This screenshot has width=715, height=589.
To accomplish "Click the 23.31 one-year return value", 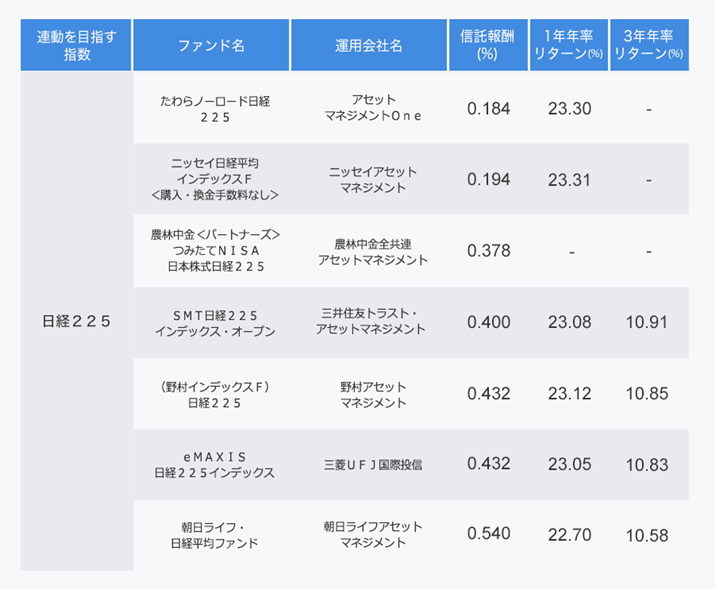I will (569, 179).
